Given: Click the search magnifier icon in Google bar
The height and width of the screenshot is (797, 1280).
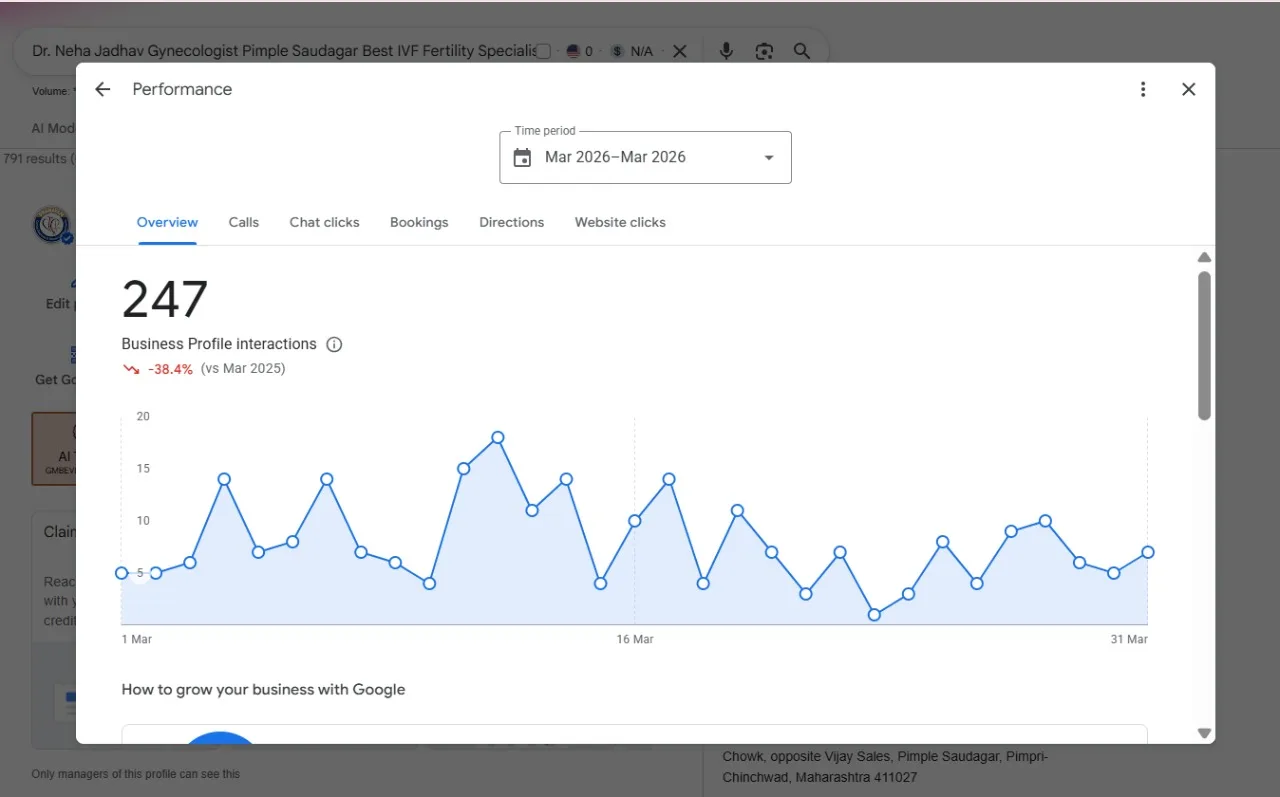Looking at the screenshot, I should pyautogui.click(x=801, y=51).
